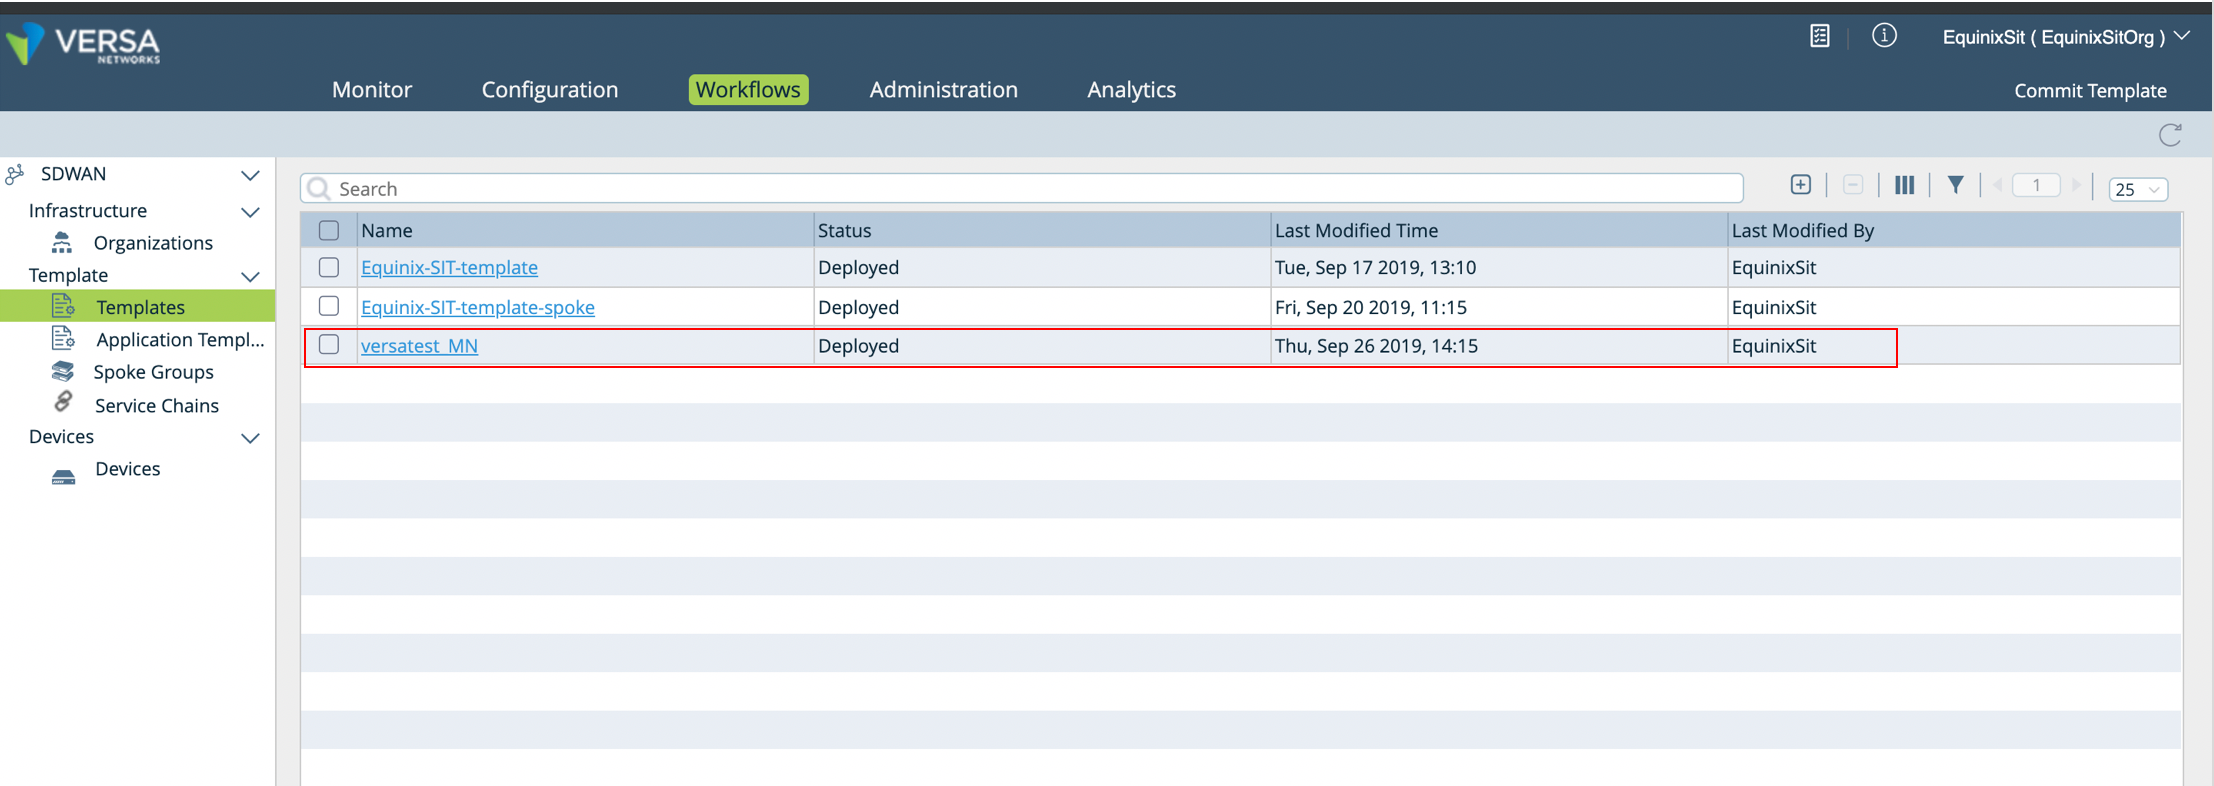
Task: Open the rows-per-page 25 dropdown
Action: coord(2138,189)
